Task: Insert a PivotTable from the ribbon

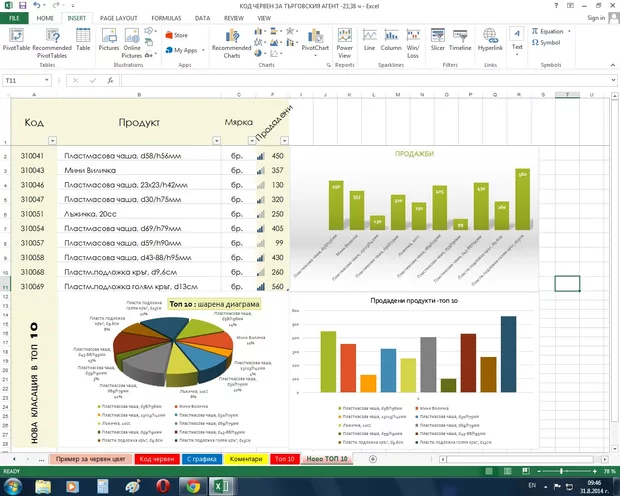Action: tap(16, 42)
